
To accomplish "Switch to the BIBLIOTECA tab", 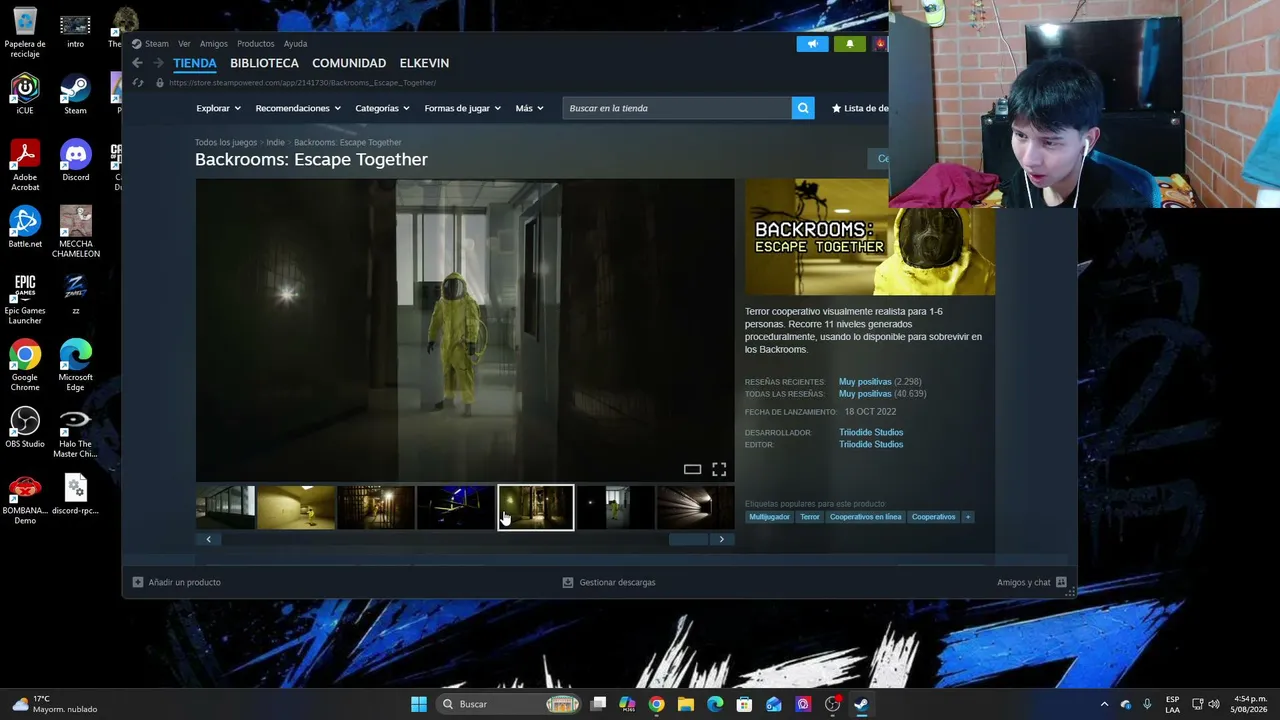I will click(x=264, y=63).
